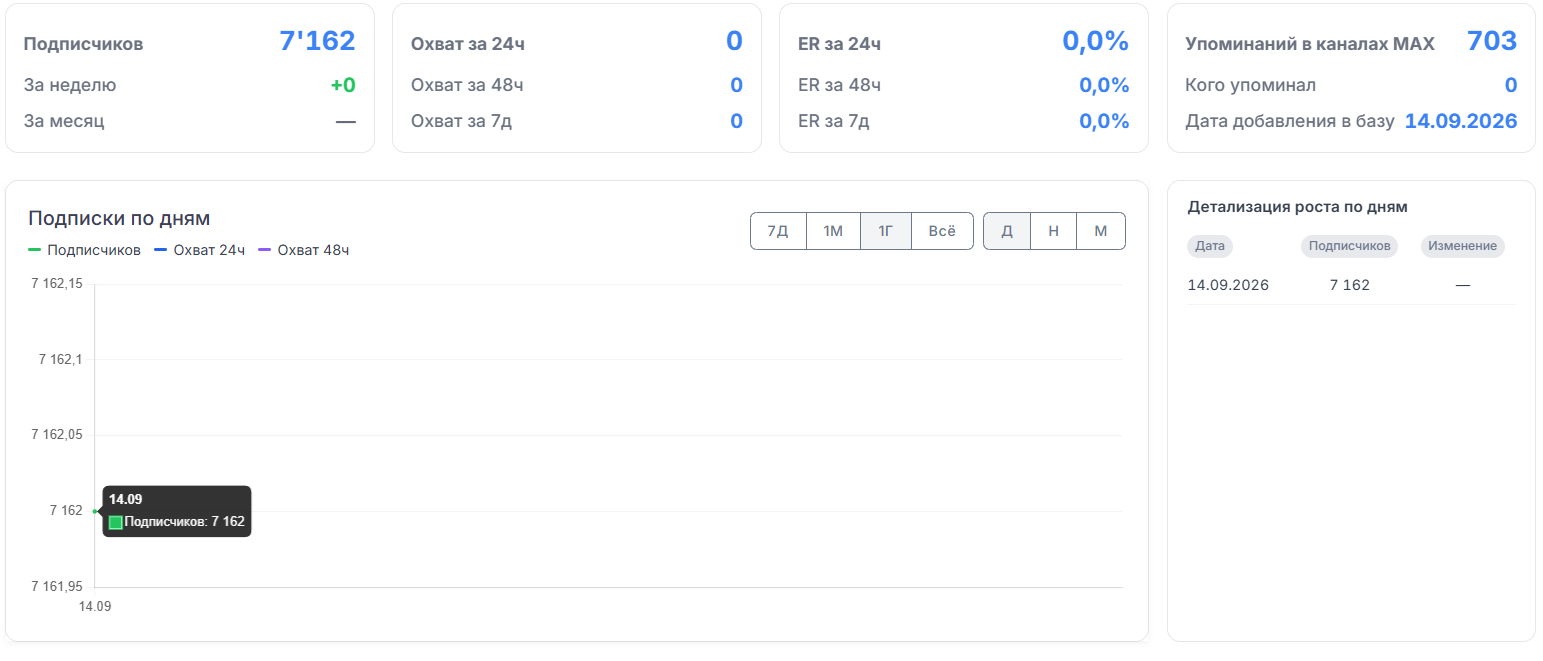Group chart by weeks with Н
Image resolution: width=1543 pixels, height=661 pixels.
(1053, 231)
